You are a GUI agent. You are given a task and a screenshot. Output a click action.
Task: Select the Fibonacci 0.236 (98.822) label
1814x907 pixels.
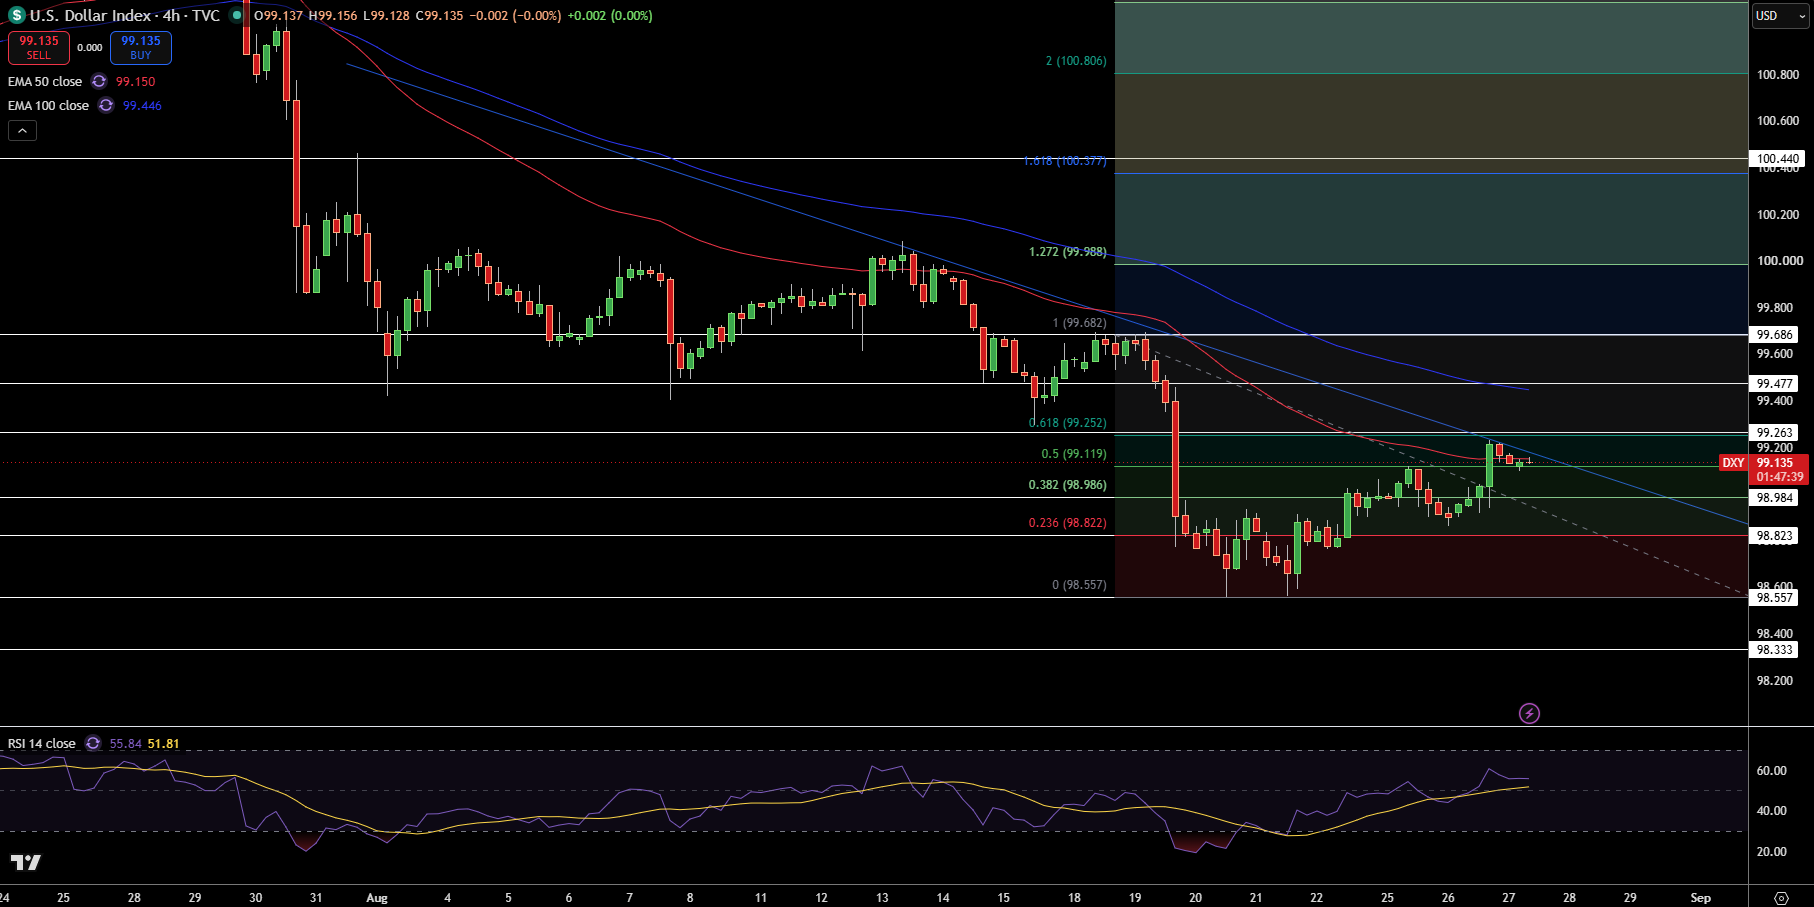[x=1068, y=522]
